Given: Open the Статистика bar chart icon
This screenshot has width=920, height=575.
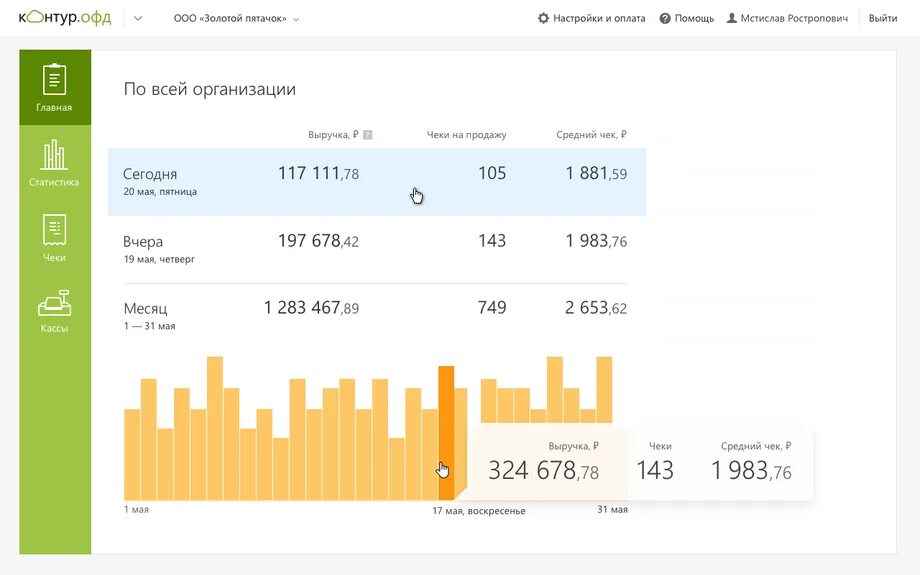Looking at the screenshot, I should (55, 155).
